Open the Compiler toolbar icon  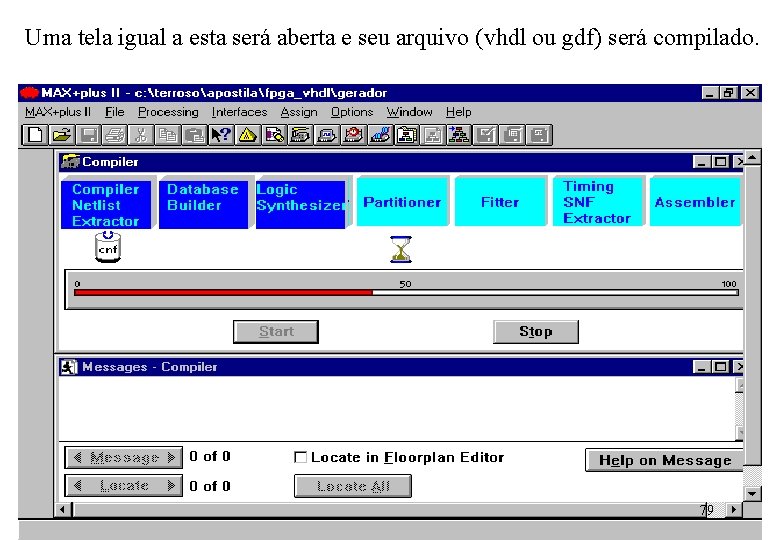click(300, 135)
